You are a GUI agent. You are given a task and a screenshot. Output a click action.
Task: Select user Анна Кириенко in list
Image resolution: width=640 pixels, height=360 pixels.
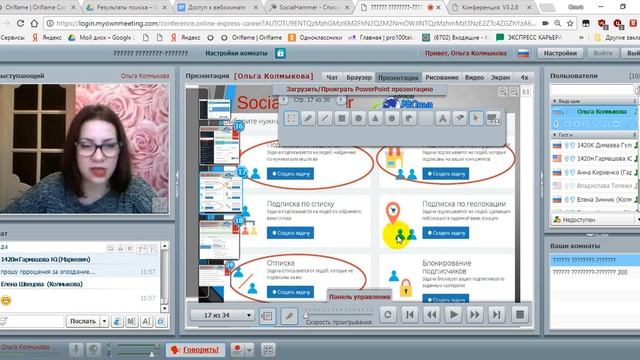[594, 172]
